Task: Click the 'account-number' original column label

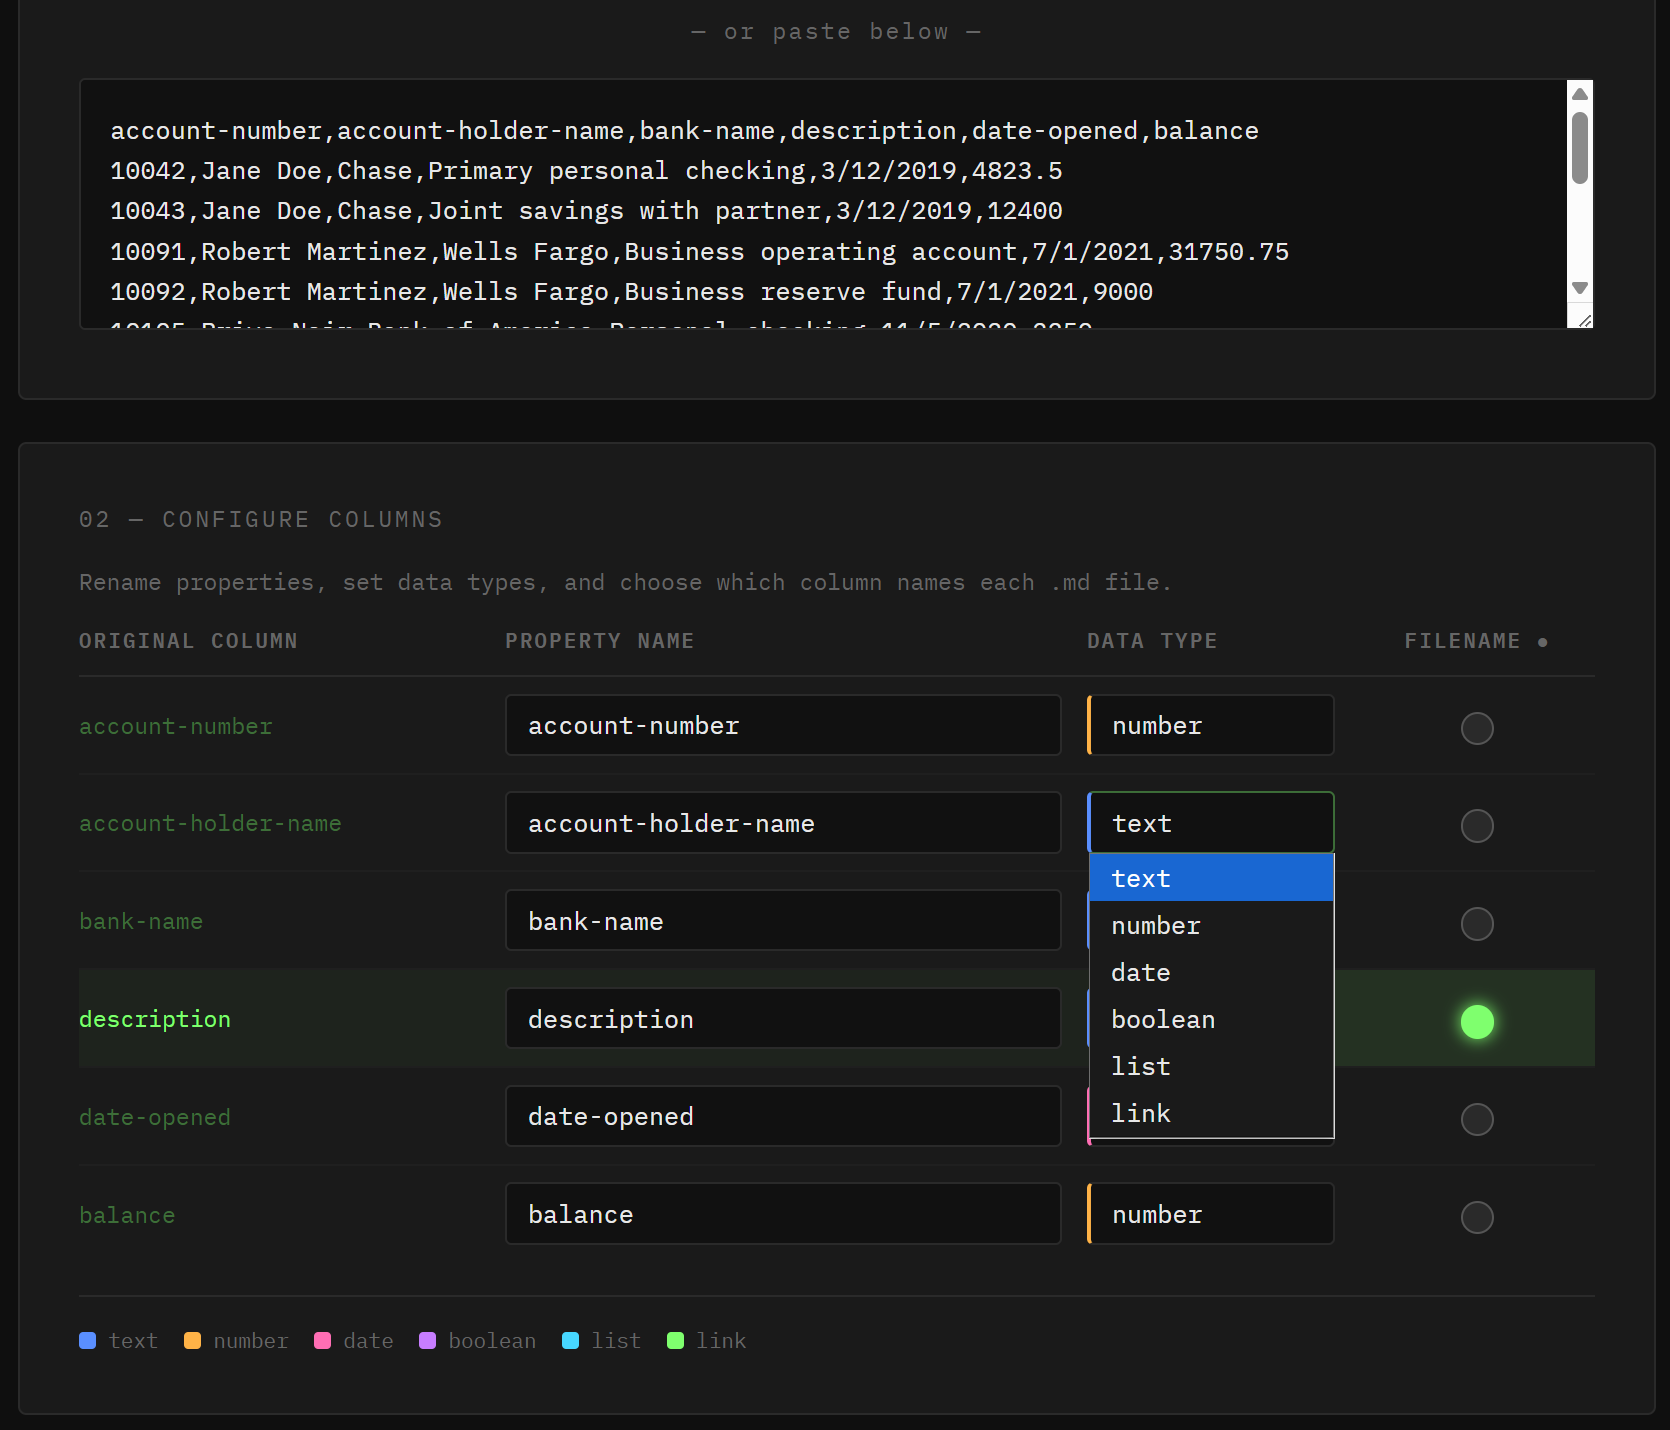Action: (x=176, y=727)
